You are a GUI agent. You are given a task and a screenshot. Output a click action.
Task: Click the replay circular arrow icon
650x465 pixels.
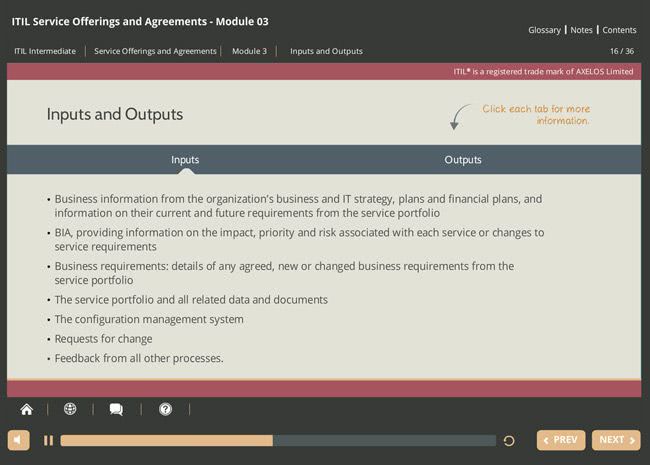click(x=509, y=441)
